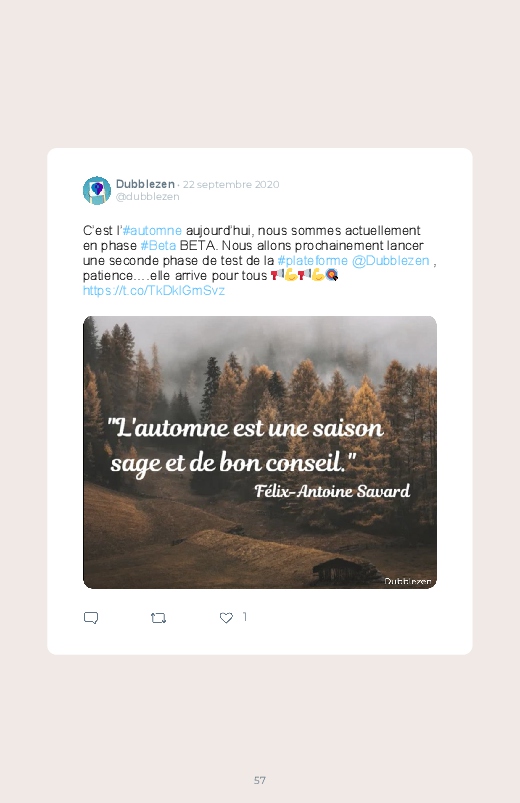Viewport: 520px width, 803px height.
Task: Open the #plateforme hashtag link
Action: point(313,260)
